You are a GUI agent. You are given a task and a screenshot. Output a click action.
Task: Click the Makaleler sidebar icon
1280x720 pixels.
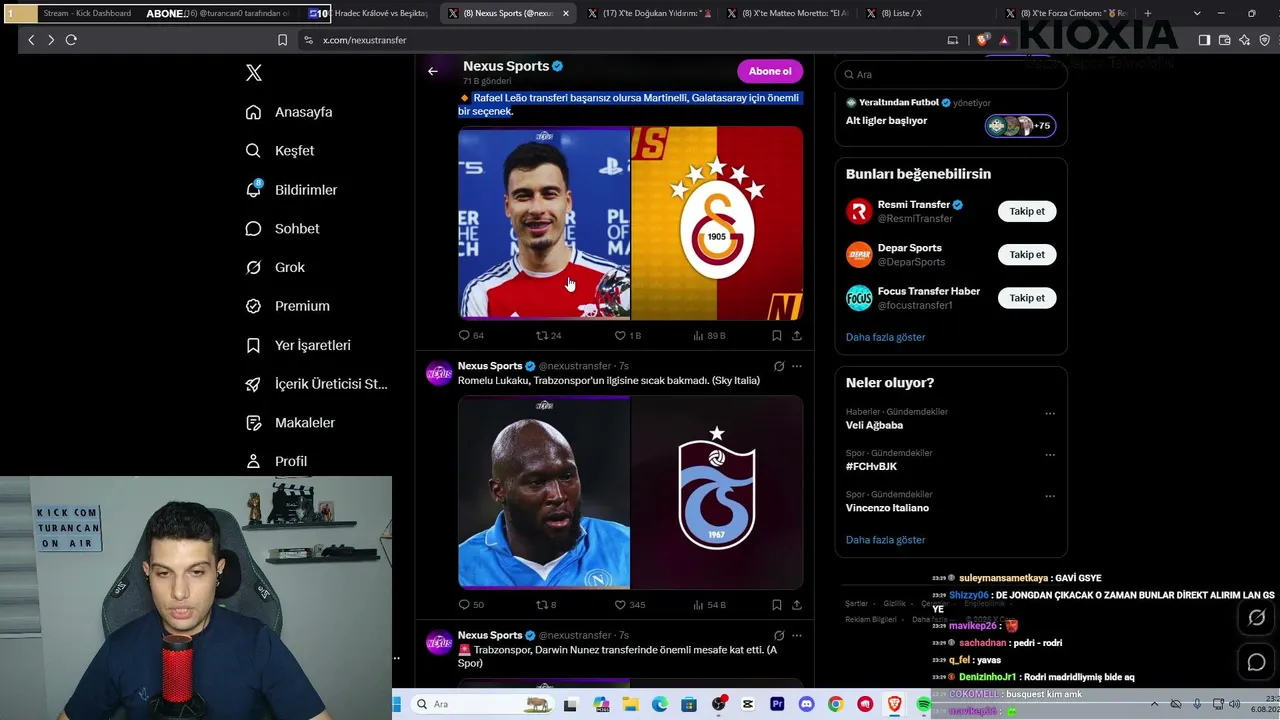click(x=254, y=423)
